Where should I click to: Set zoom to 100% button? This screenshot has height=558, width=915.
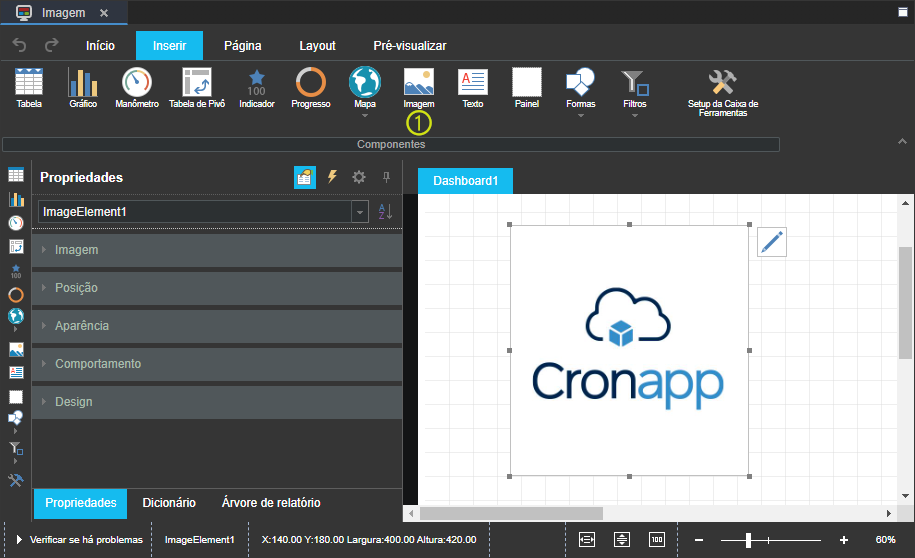click(x=657, y=540)
